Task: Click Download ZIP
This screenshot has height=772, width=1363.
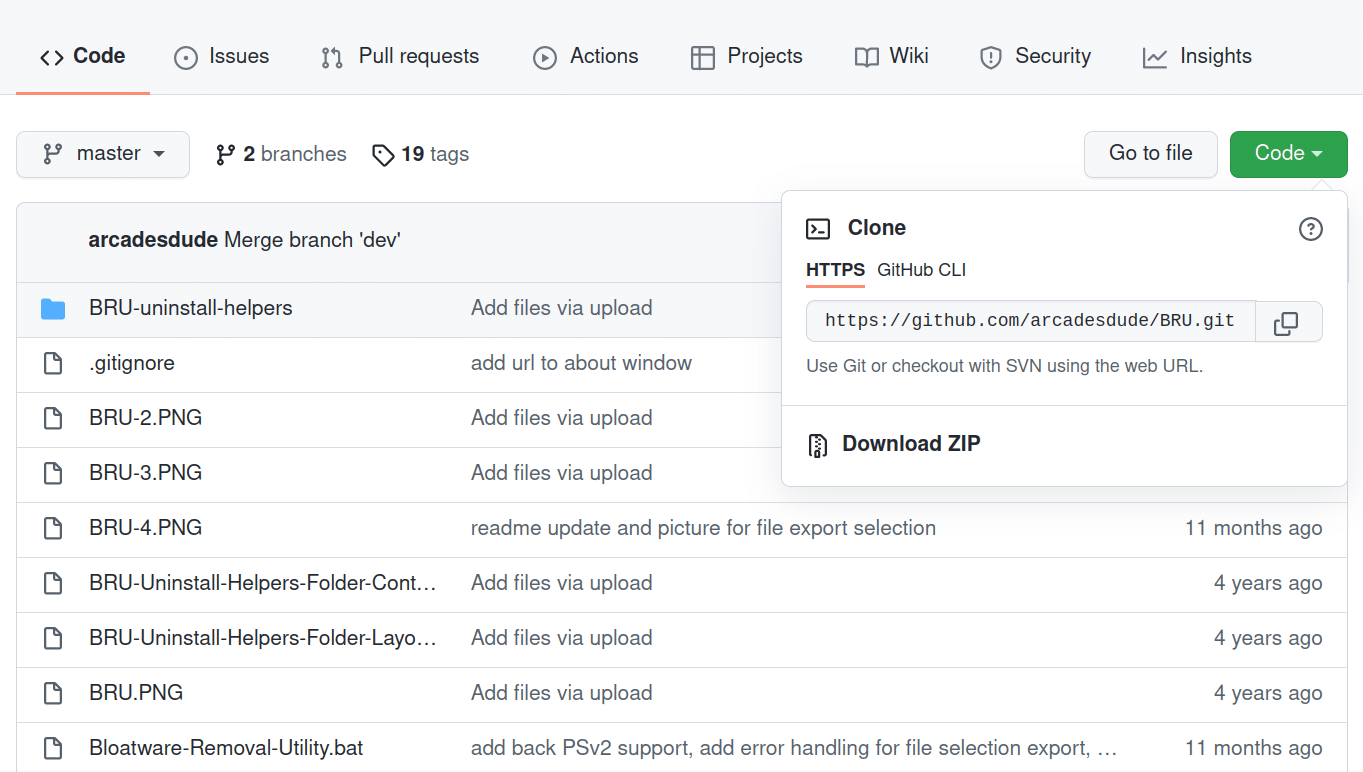Action: pyautogui.click(x=911, y=444)
